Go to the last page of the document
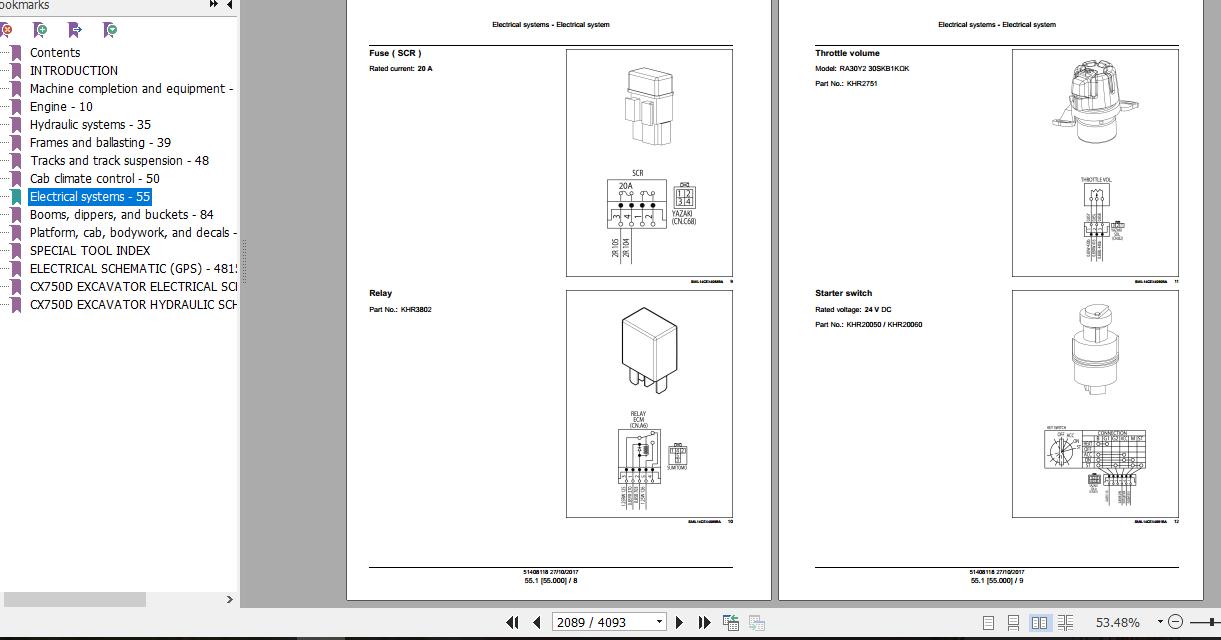The width and height of the screenshot is (1221, 640). point(703,622)
